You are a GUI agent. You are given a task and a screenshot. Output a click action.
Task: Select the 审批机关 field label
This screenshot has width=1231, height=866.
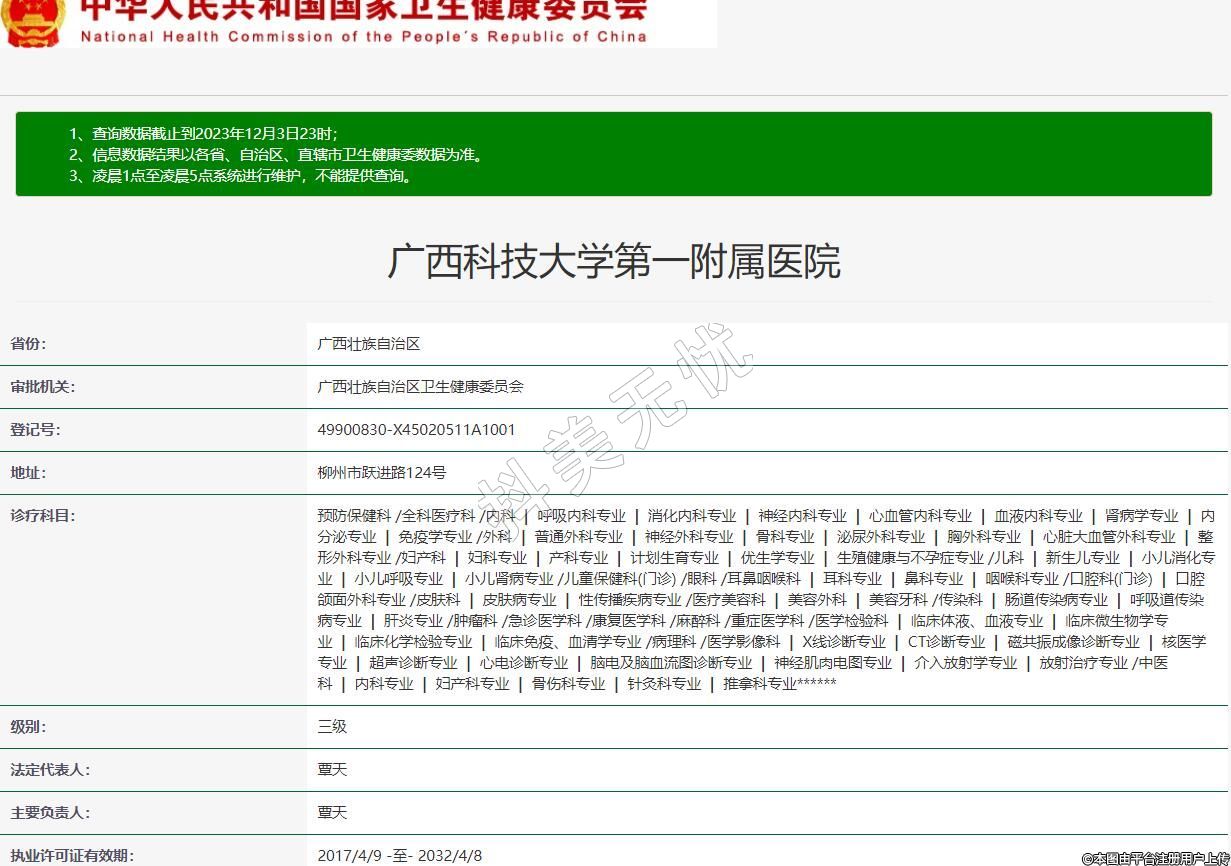click(42, 387)
